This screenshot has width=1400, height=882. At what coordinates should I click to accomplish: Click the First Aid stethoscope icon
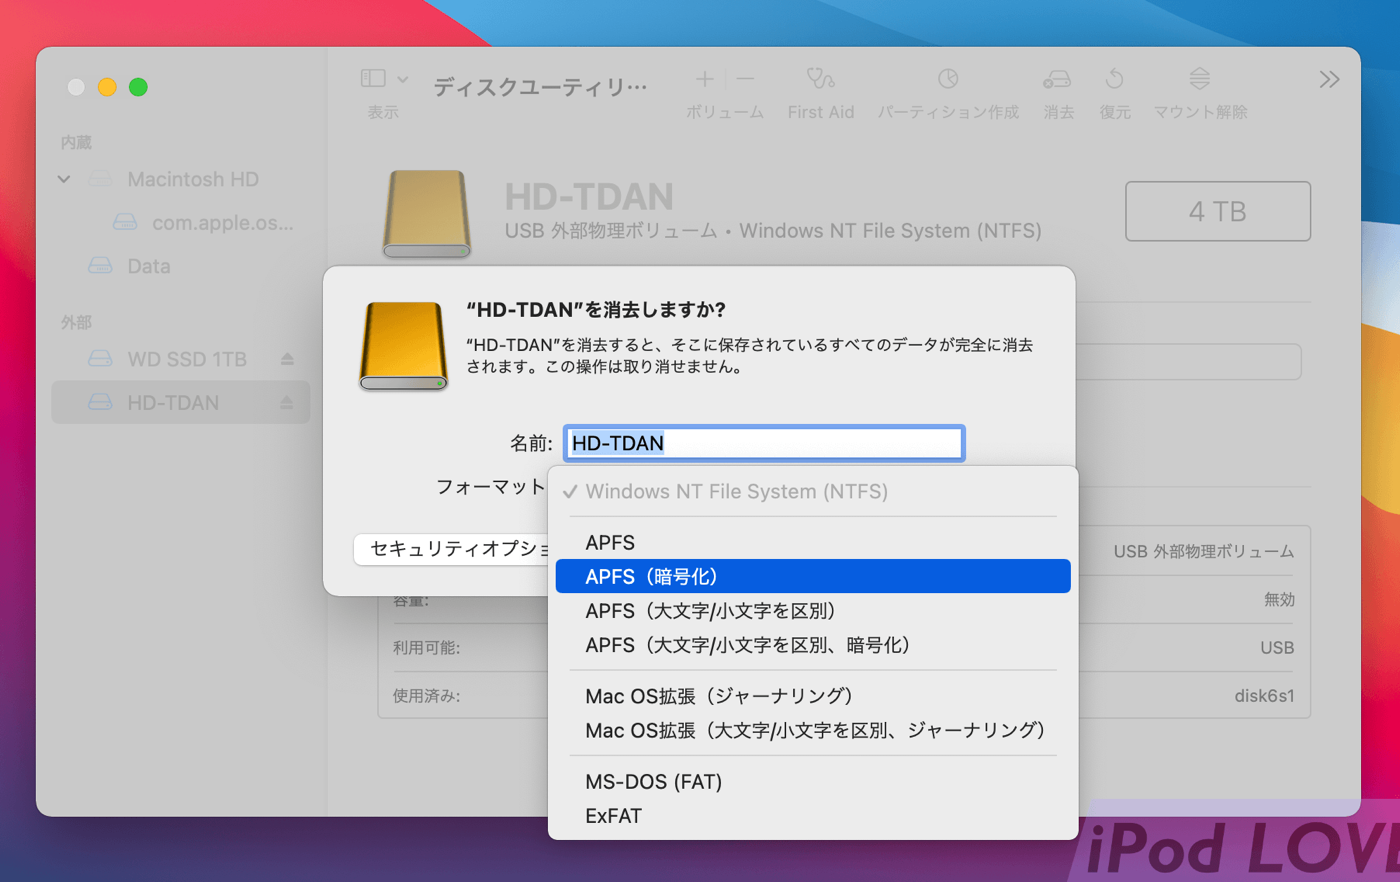[820, 79]
